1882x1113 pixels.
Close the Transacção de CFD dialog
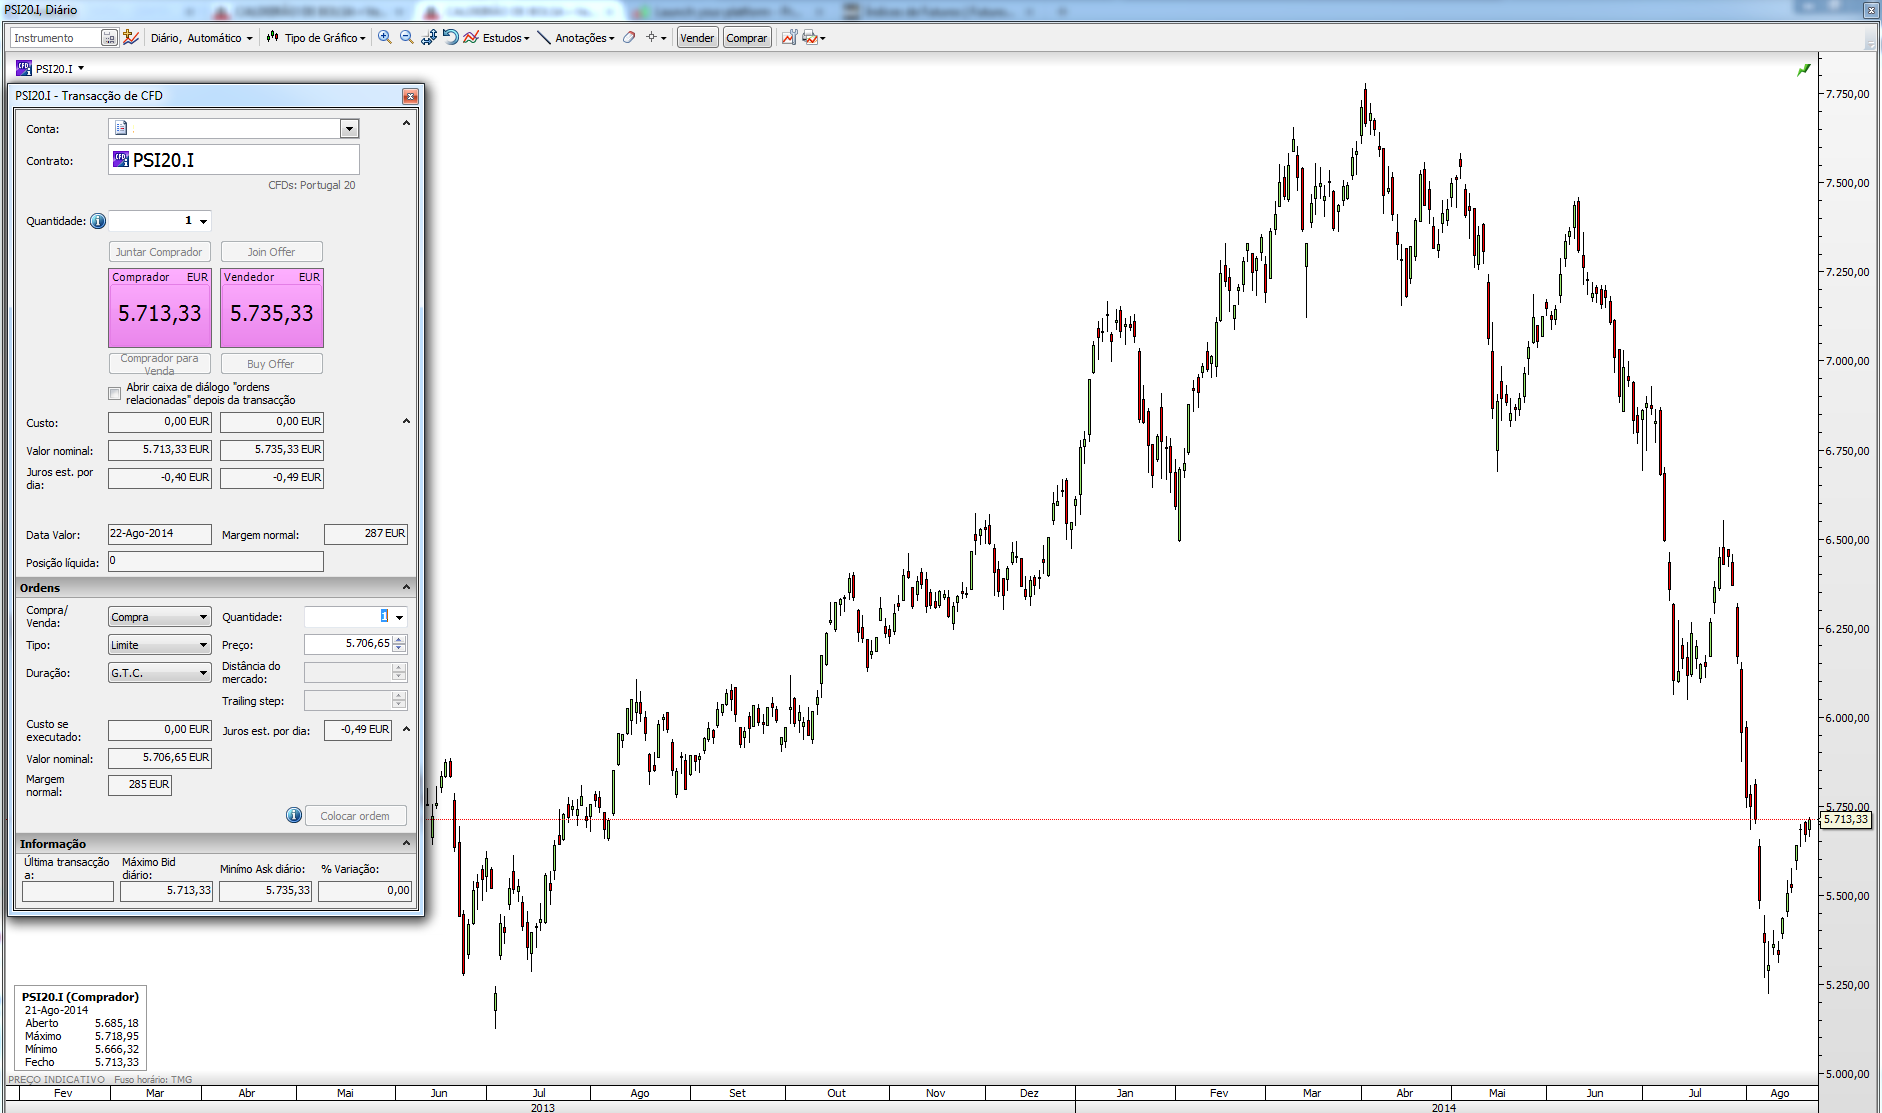tap(410, 96)
